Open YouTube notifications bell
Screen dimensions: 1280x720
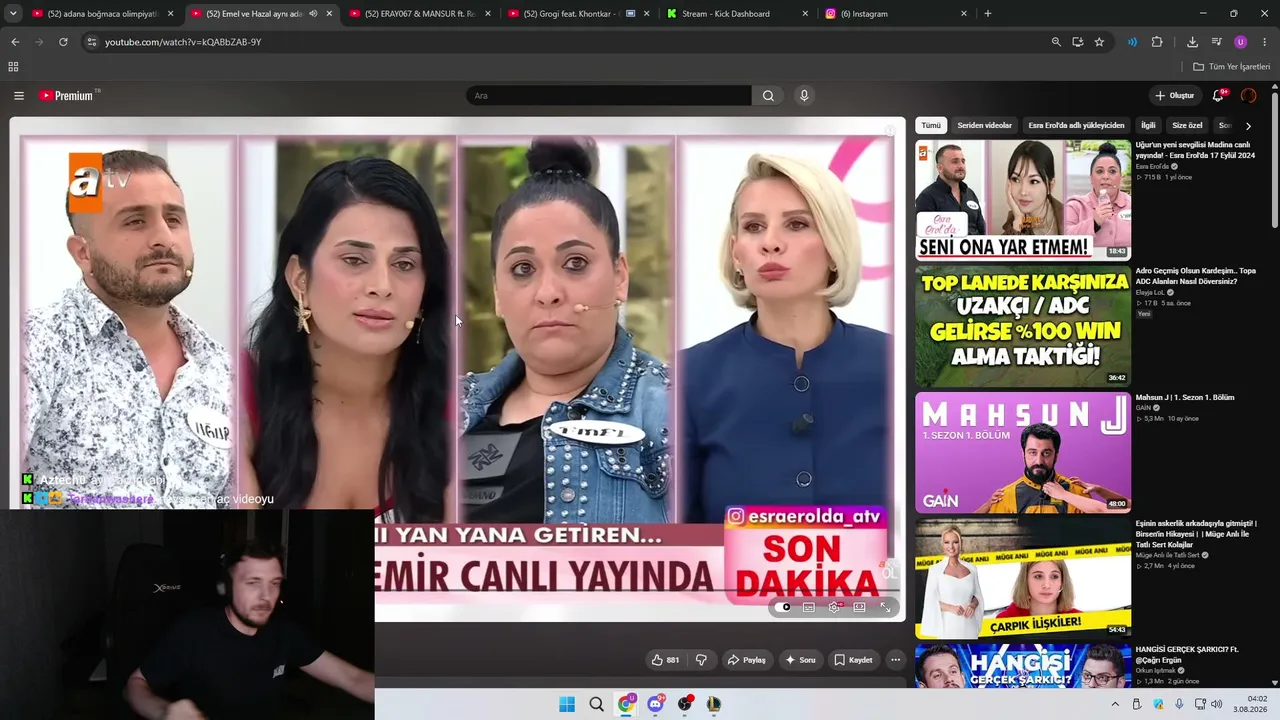(1218, 96)
